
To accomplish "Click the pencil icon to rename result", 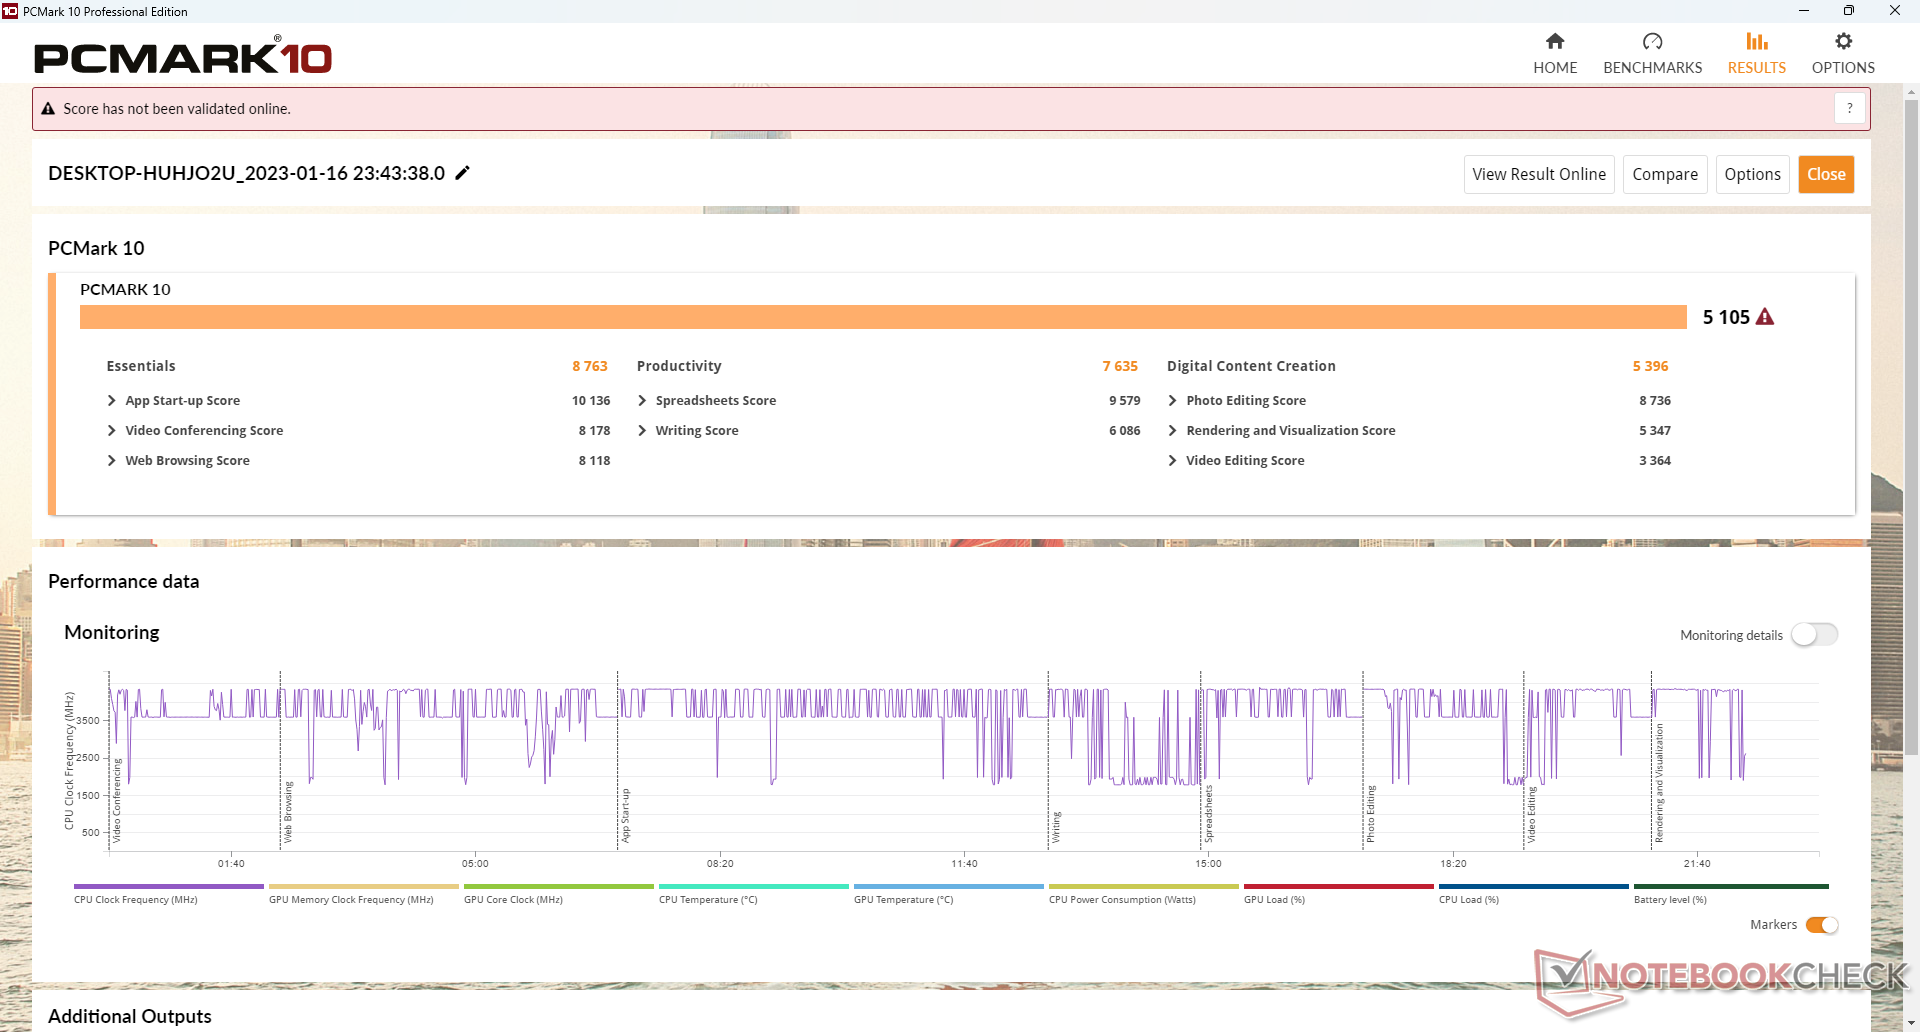I will [x=462, y=173].
